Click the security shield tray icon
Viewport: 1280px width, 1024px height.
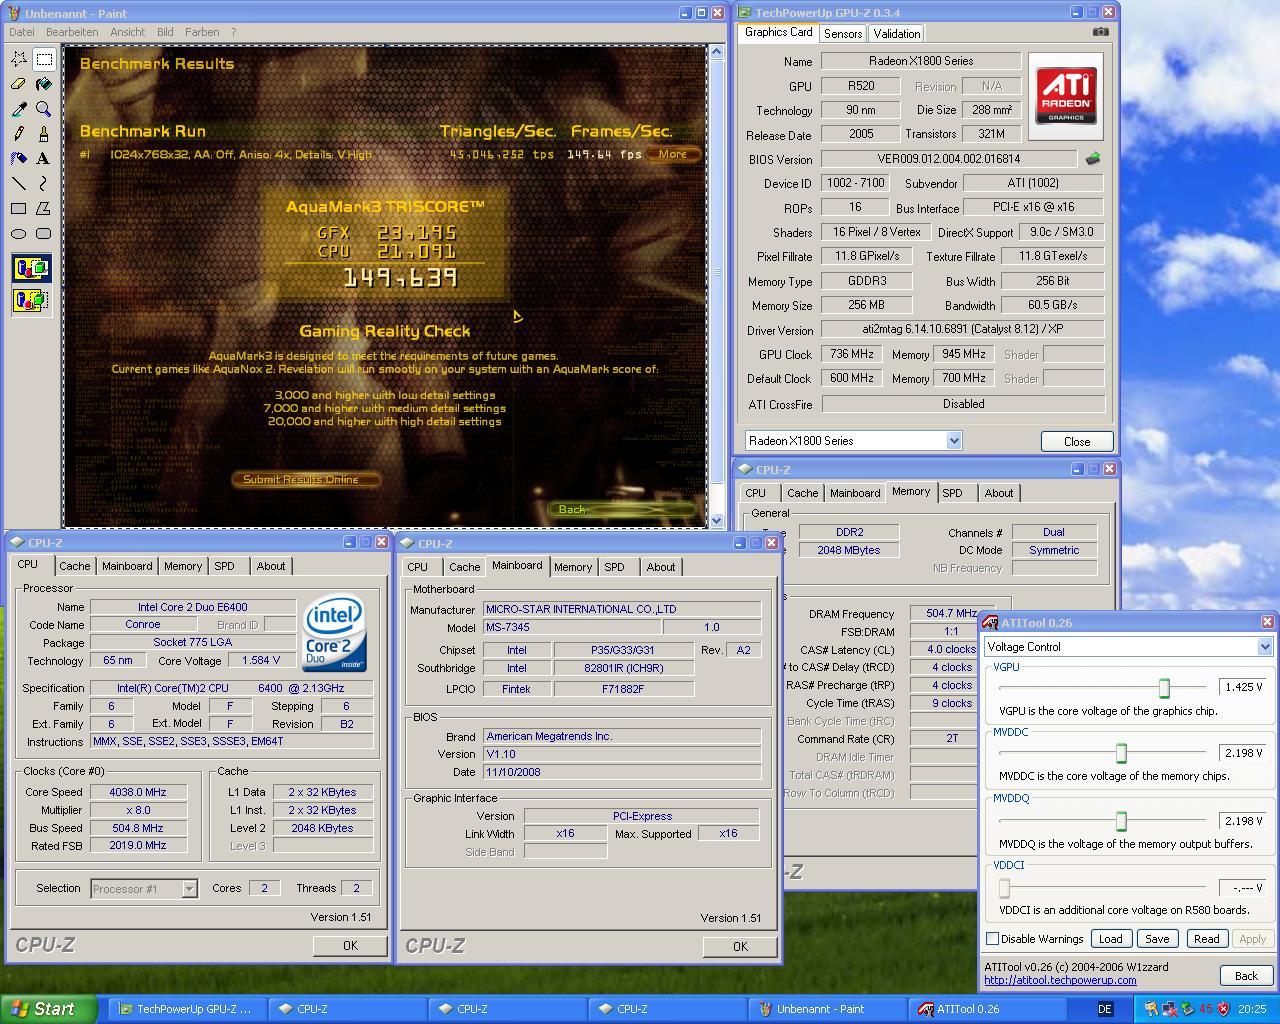coord(1223,1009)
